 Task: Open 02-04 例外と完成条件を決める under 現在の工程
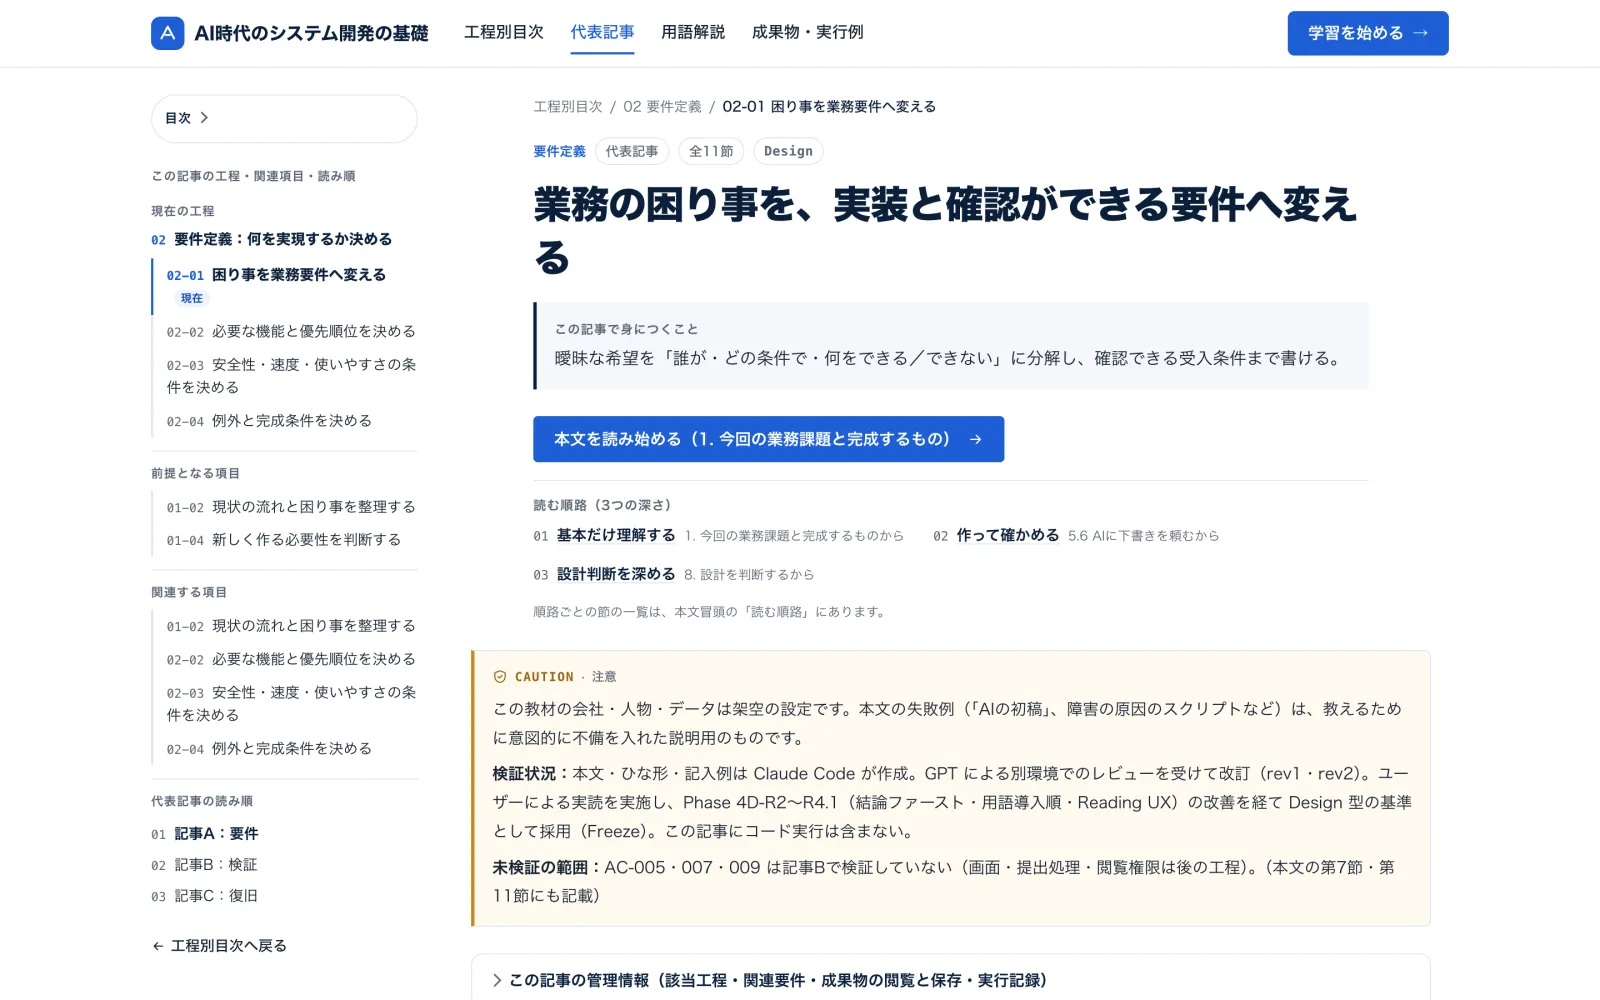point(269,421)
